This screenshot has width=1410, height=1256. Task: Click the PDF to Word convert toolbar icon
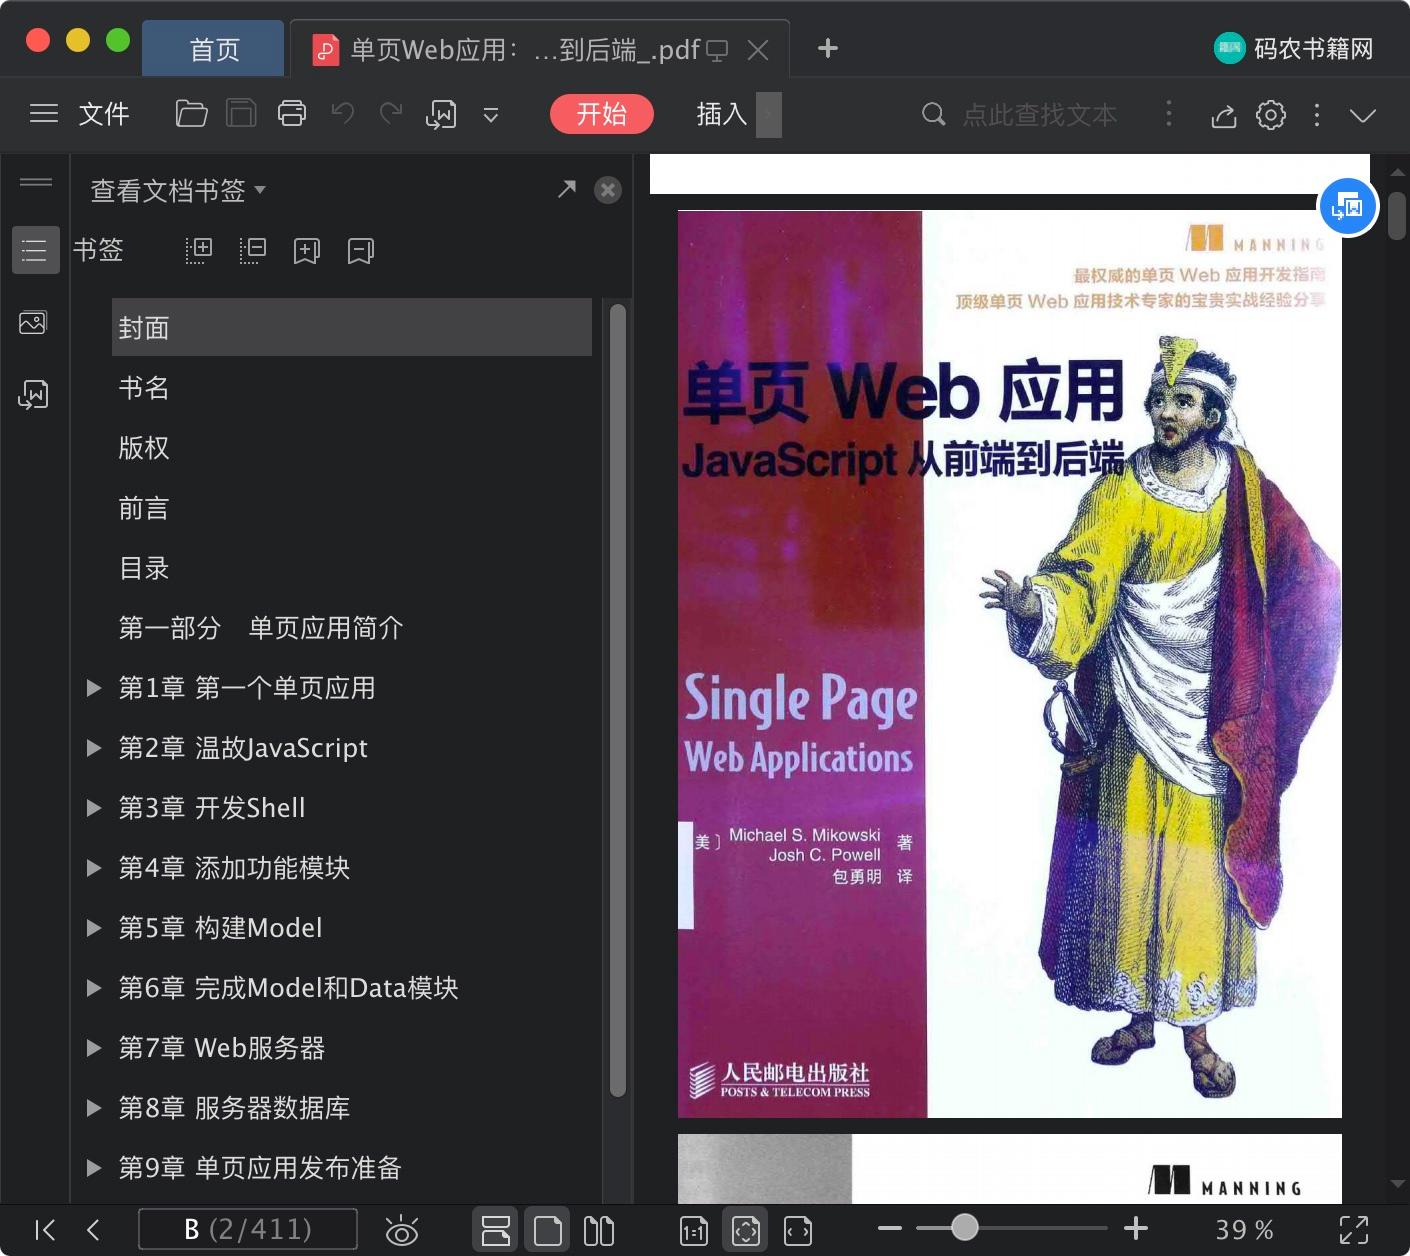pyautogui.click(x=441, y=114)
